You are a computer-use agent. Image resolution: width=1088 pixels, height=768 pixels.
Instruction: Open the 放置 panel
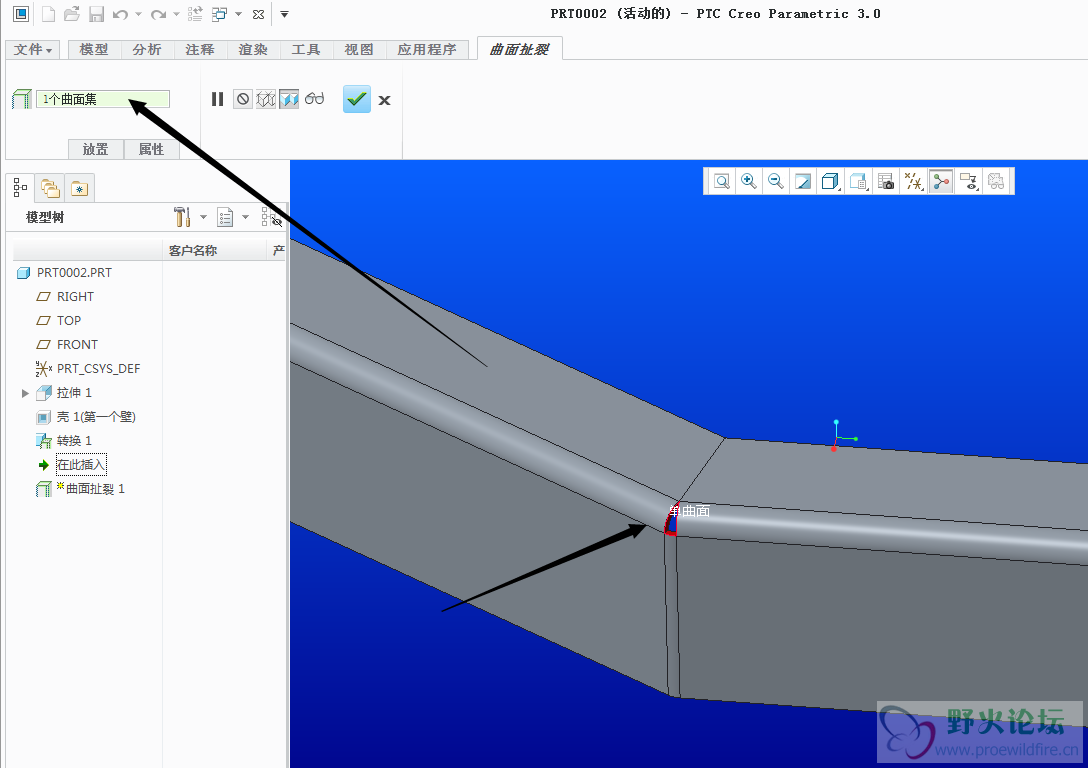(x=96, y=149)
